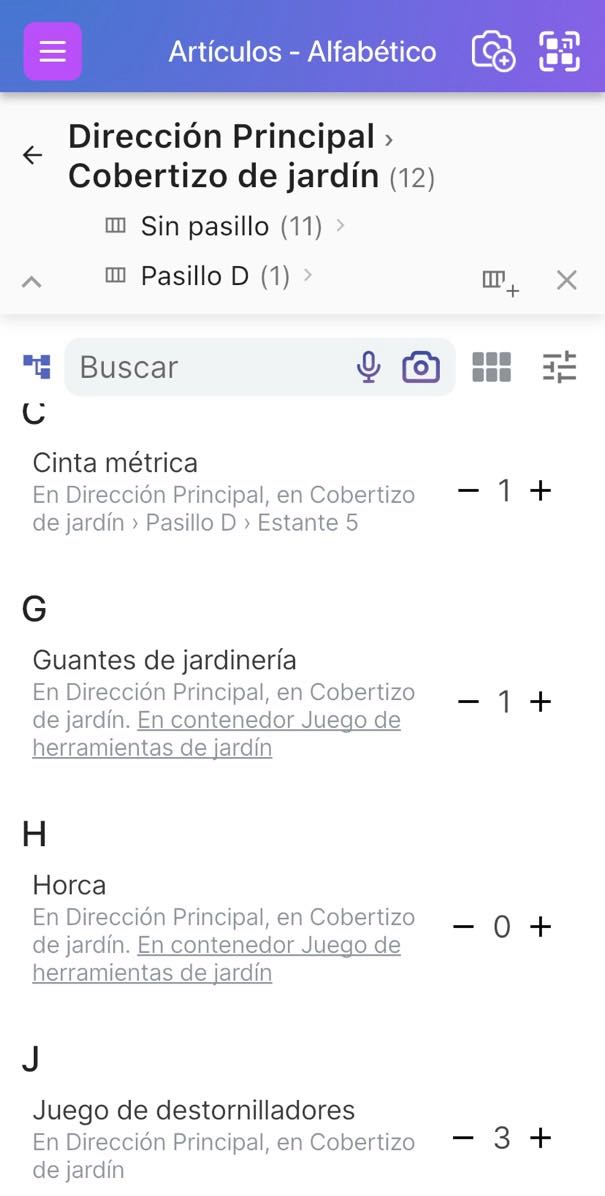Open the hamburger menu

click(x=52, y=51)
